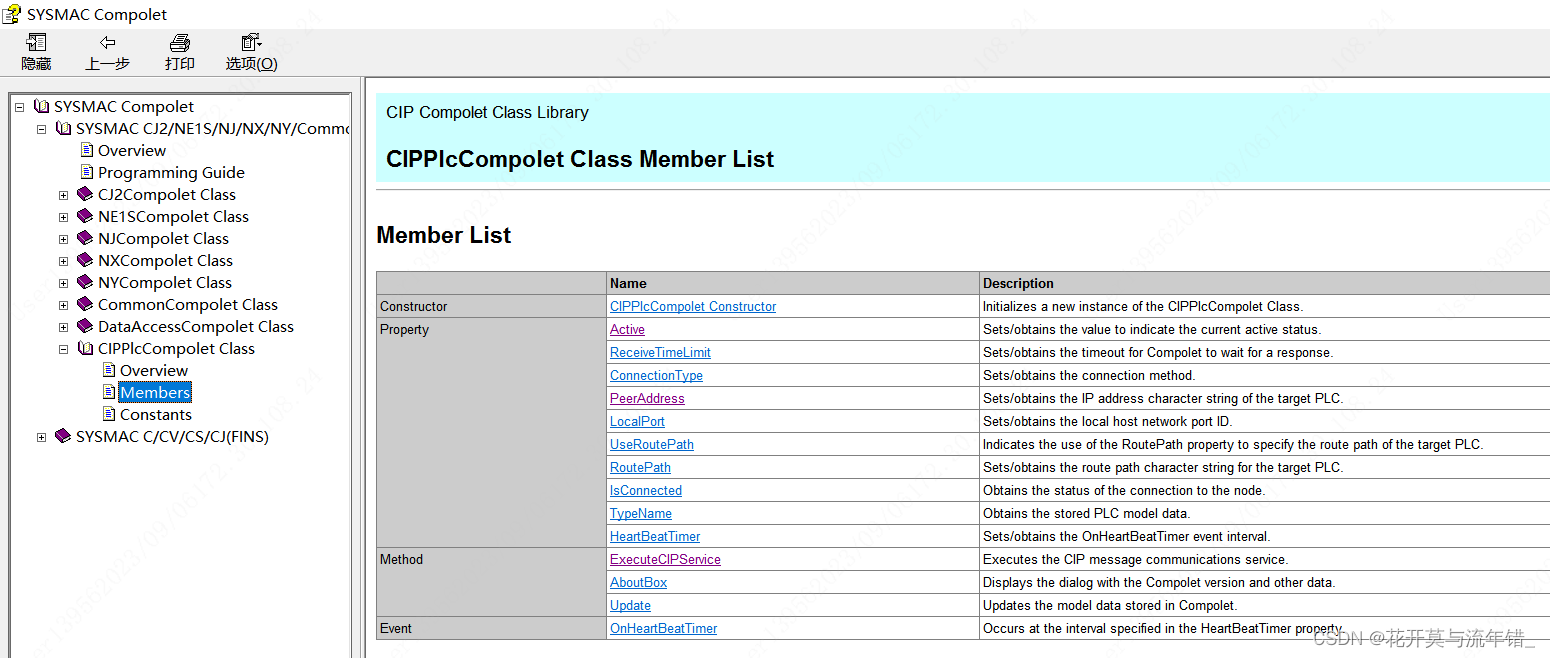The width and height of the screenshot is (1550, 658).
Task: Expand the SYSMAC C/CV/CS/CJ(FINS) node
Action: click(41, 437)
